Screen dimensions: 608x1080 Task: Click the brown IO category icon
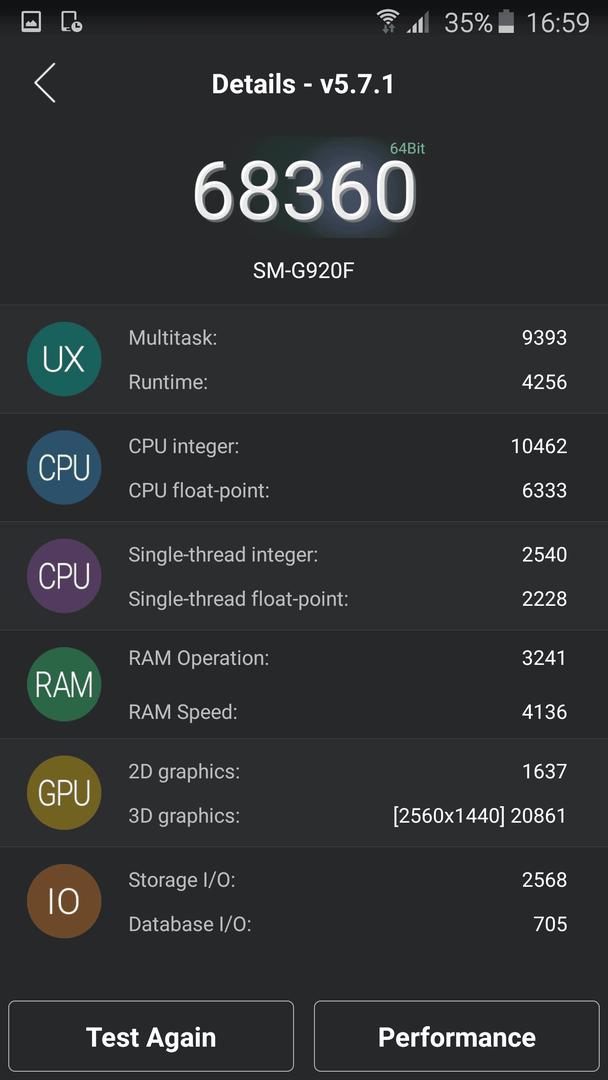pyautogui.click(x=64, y=901)
